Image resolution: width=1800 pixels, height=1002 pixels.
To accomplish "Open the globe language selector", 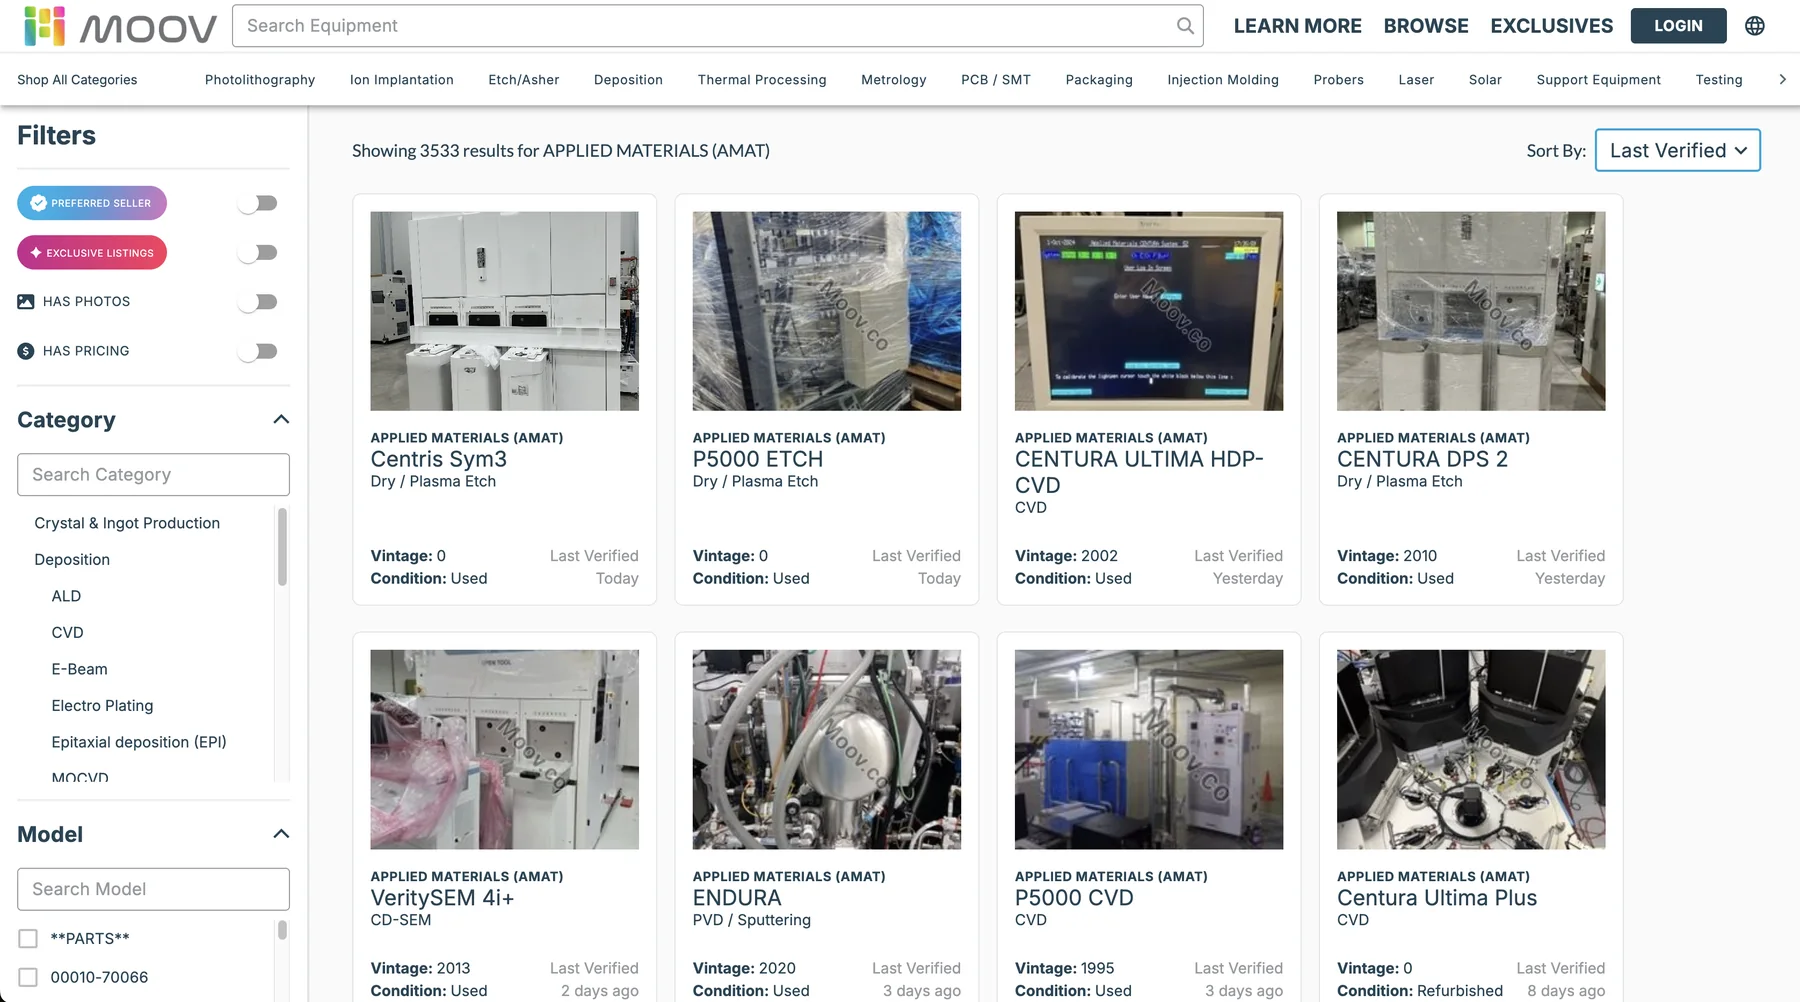I will pyautogui.click(x=1755, y=26).
